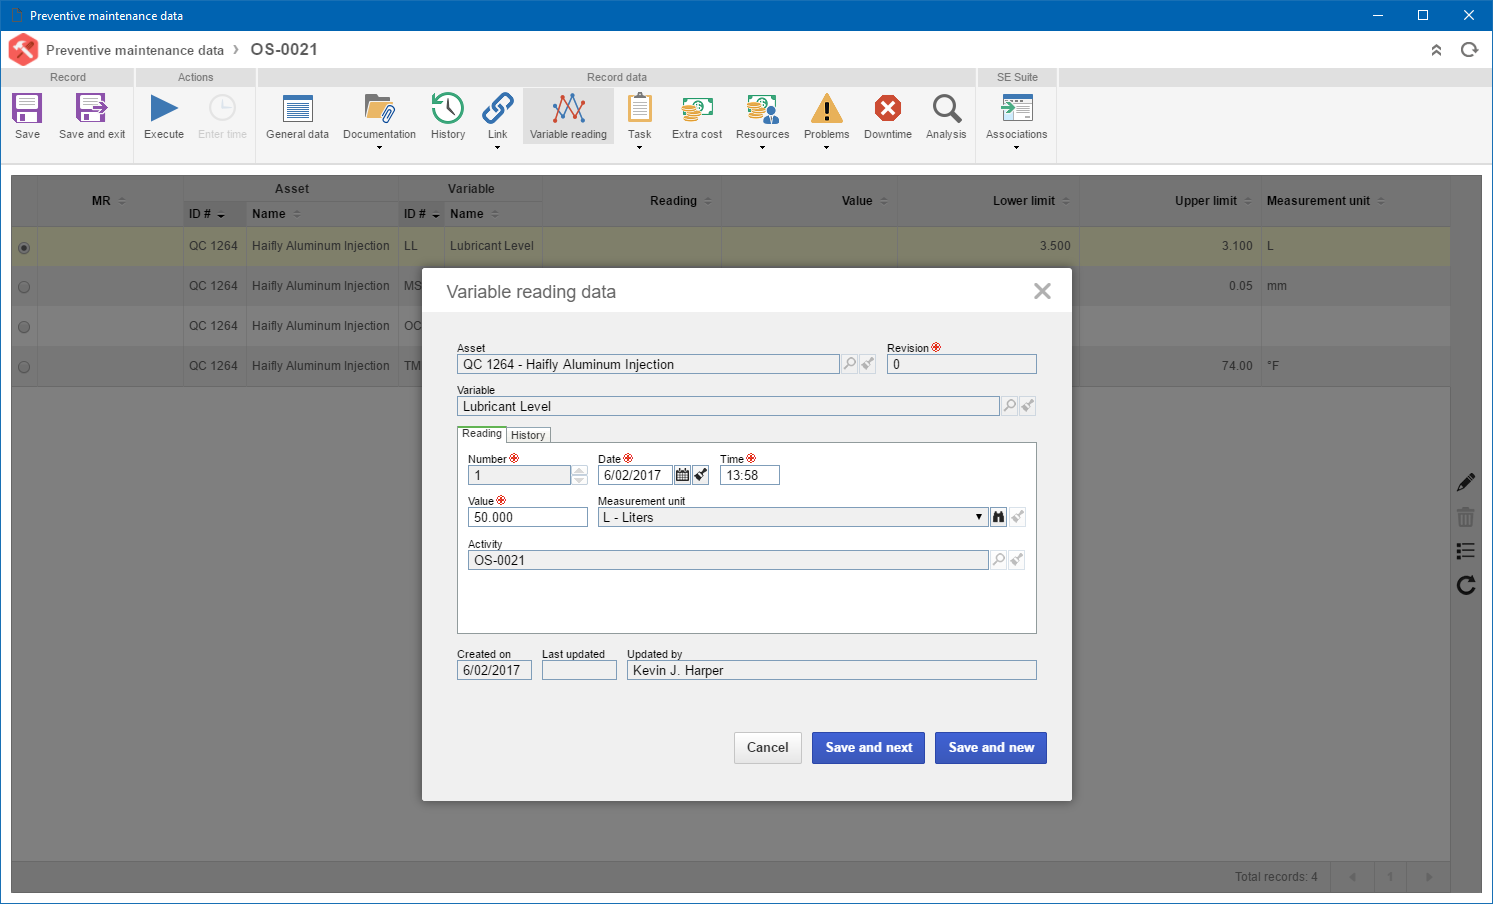Select radio button of third QC 1264 row
The height and width of the screenshot is (904, 1493).
click(x=24, y=327)
